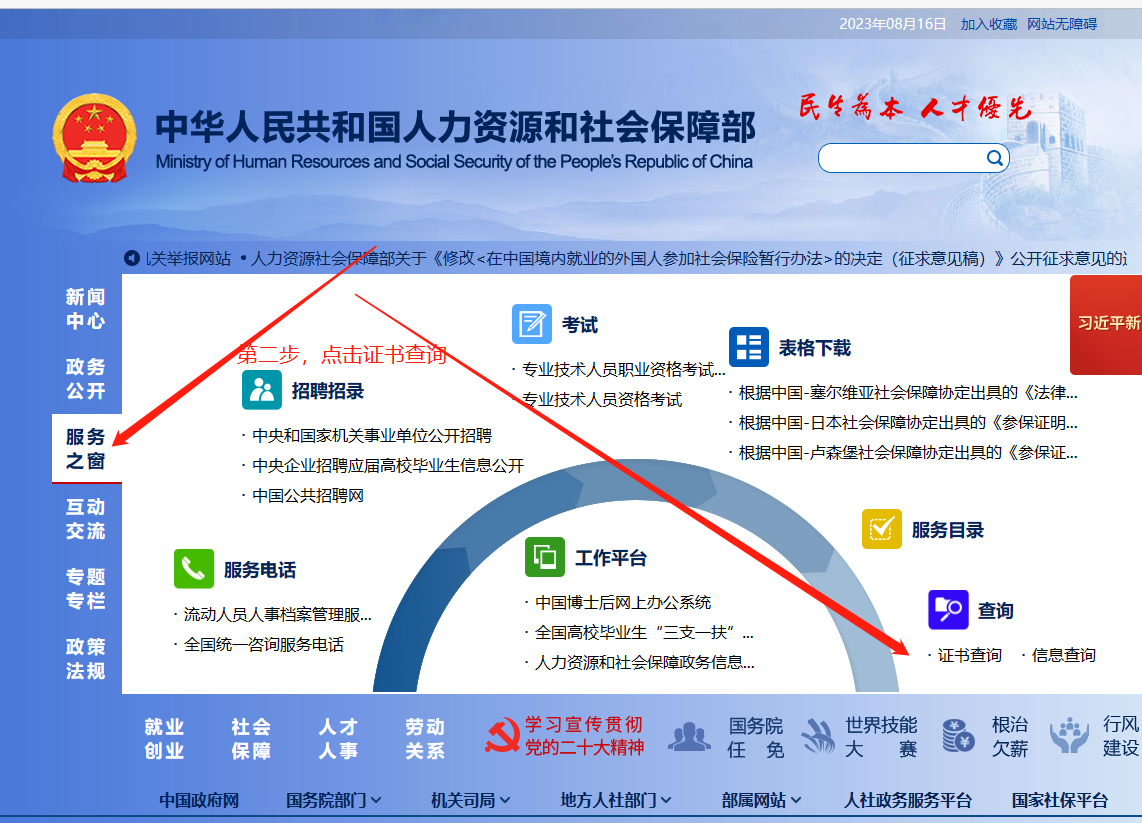
Task: Expand the 国务院部门 dropdown
Action: click(333, 800)
